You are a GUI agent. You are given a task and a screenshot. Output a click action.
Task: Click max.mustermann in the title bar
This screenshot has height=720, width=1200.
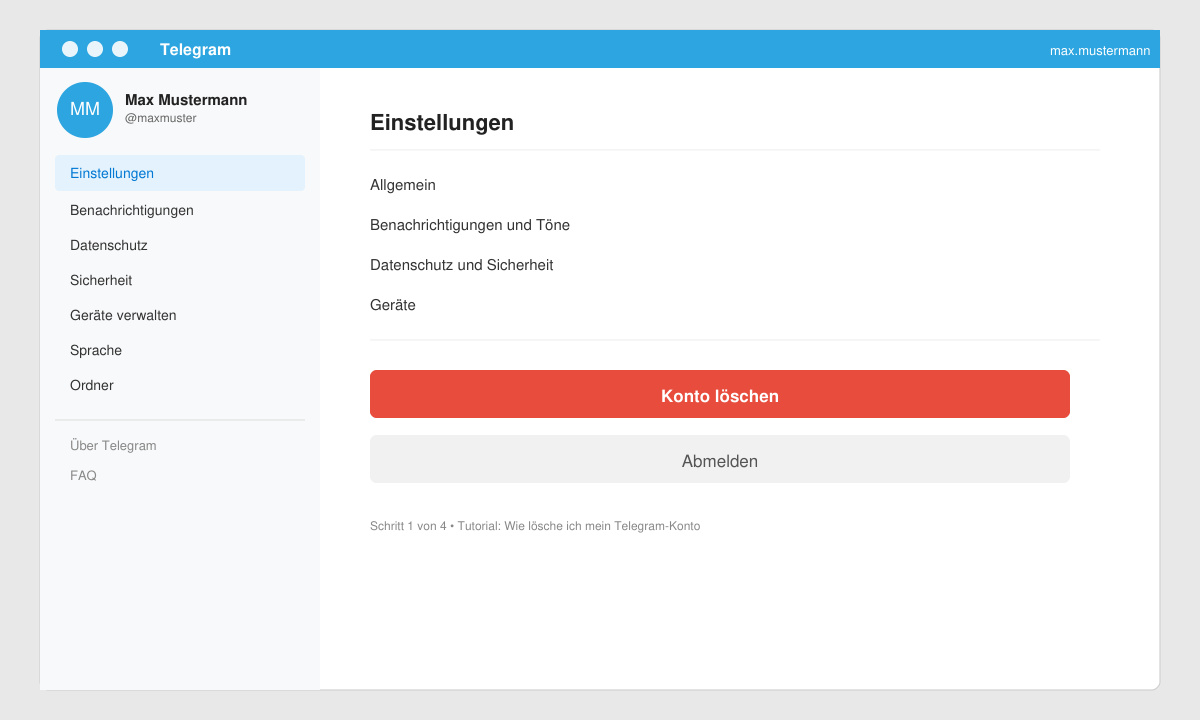pyautogui.click(x=1100, y=50)
